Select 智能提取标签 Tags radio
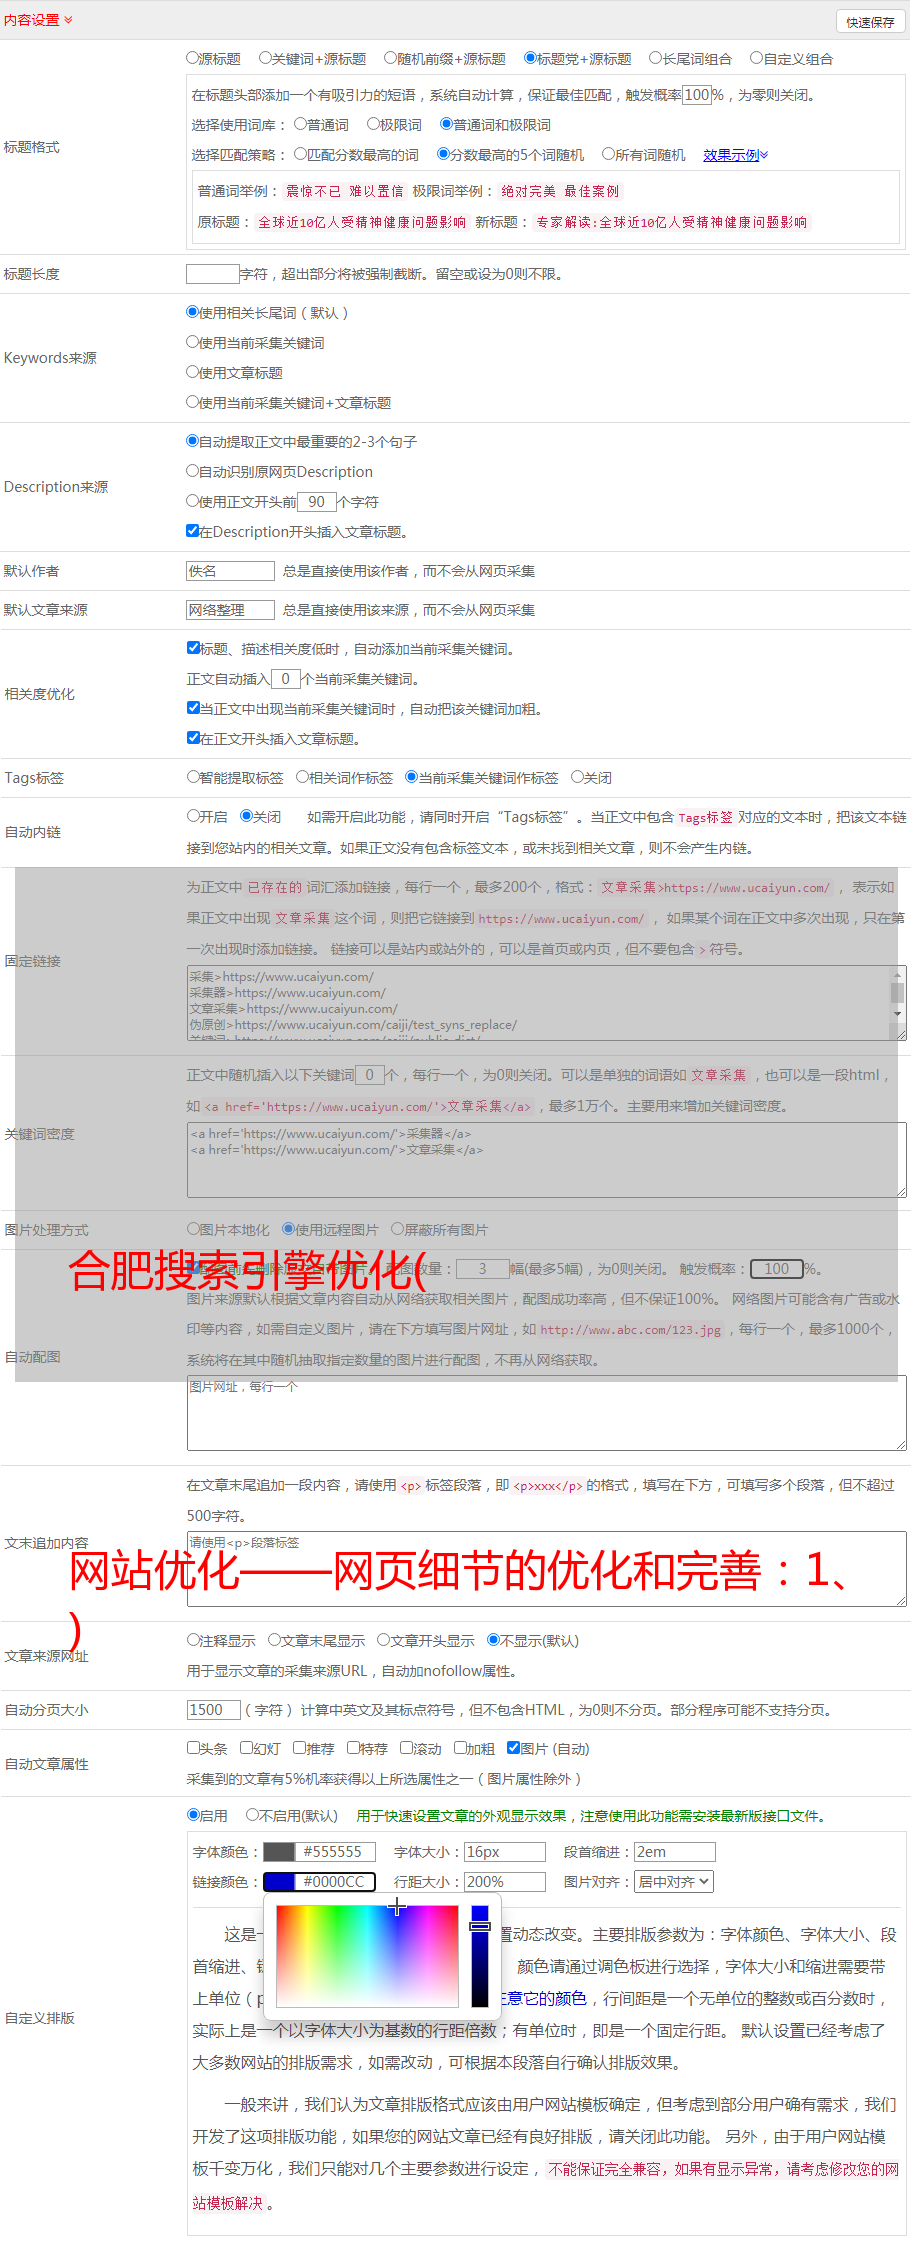This screenshot has height=2249, width=912. (x=193, y=777)
